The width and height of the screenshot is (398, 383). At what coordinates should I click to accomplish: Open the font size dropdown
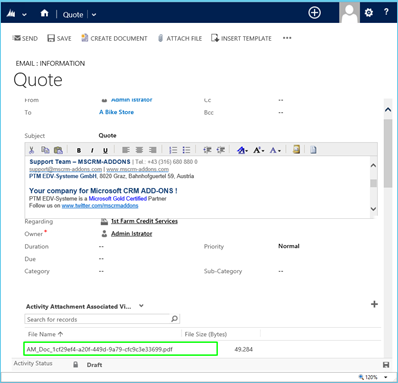pyautogui.click(x=259, y=150)
